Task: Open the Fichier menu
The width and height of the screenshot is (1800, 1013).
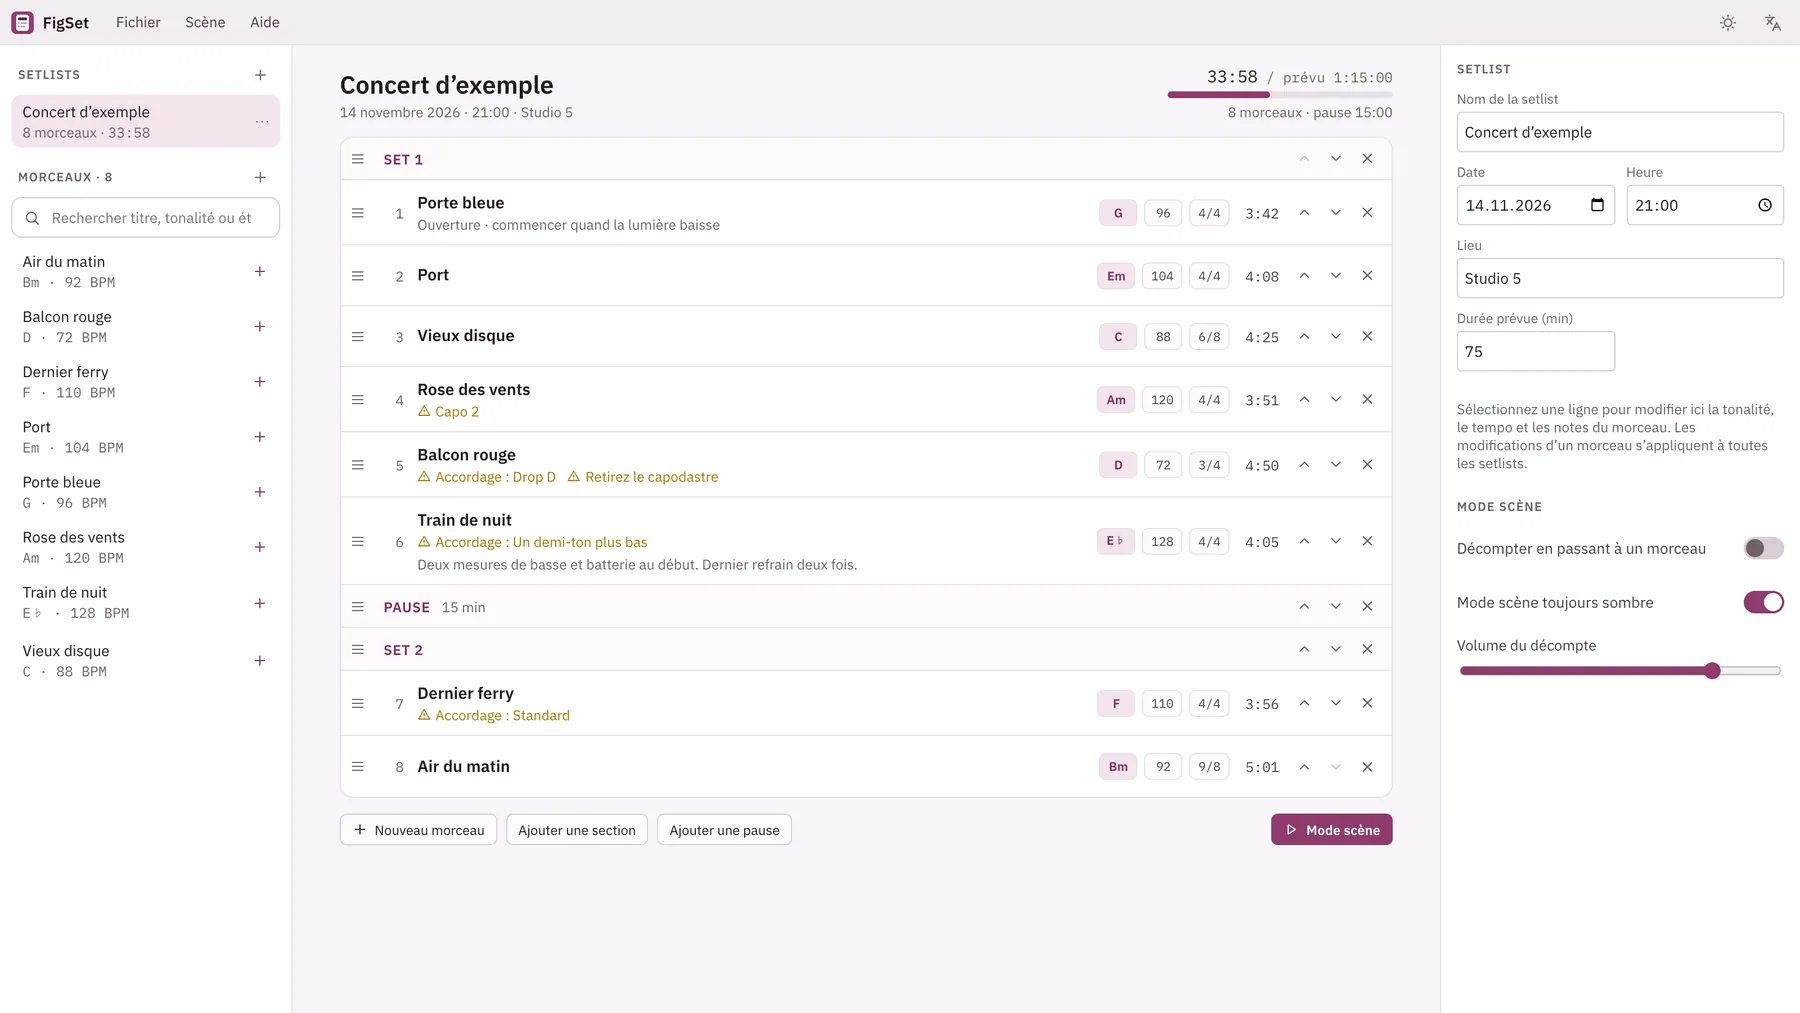Action: point(138,22)
